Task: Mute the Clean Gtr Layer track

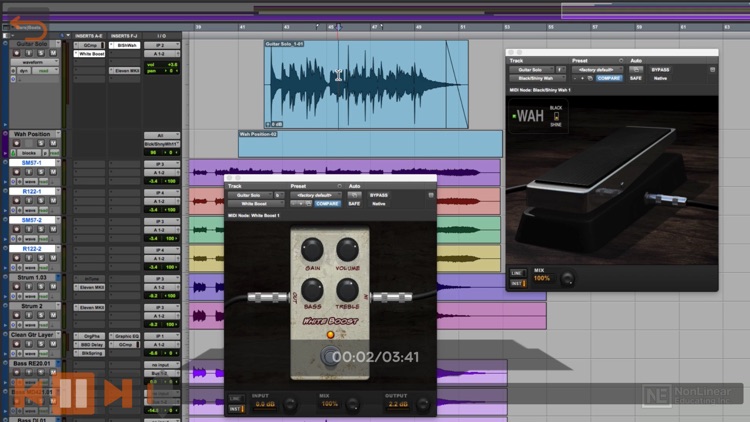Action: [53, 344]
